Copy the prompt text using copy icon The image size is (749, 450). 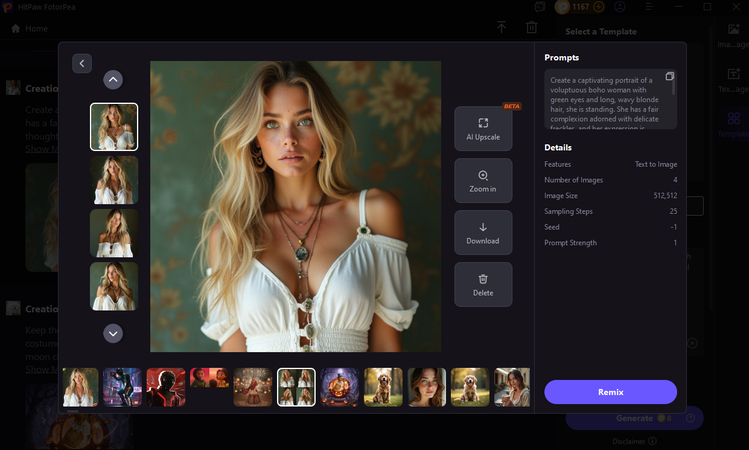pos(670,76)
